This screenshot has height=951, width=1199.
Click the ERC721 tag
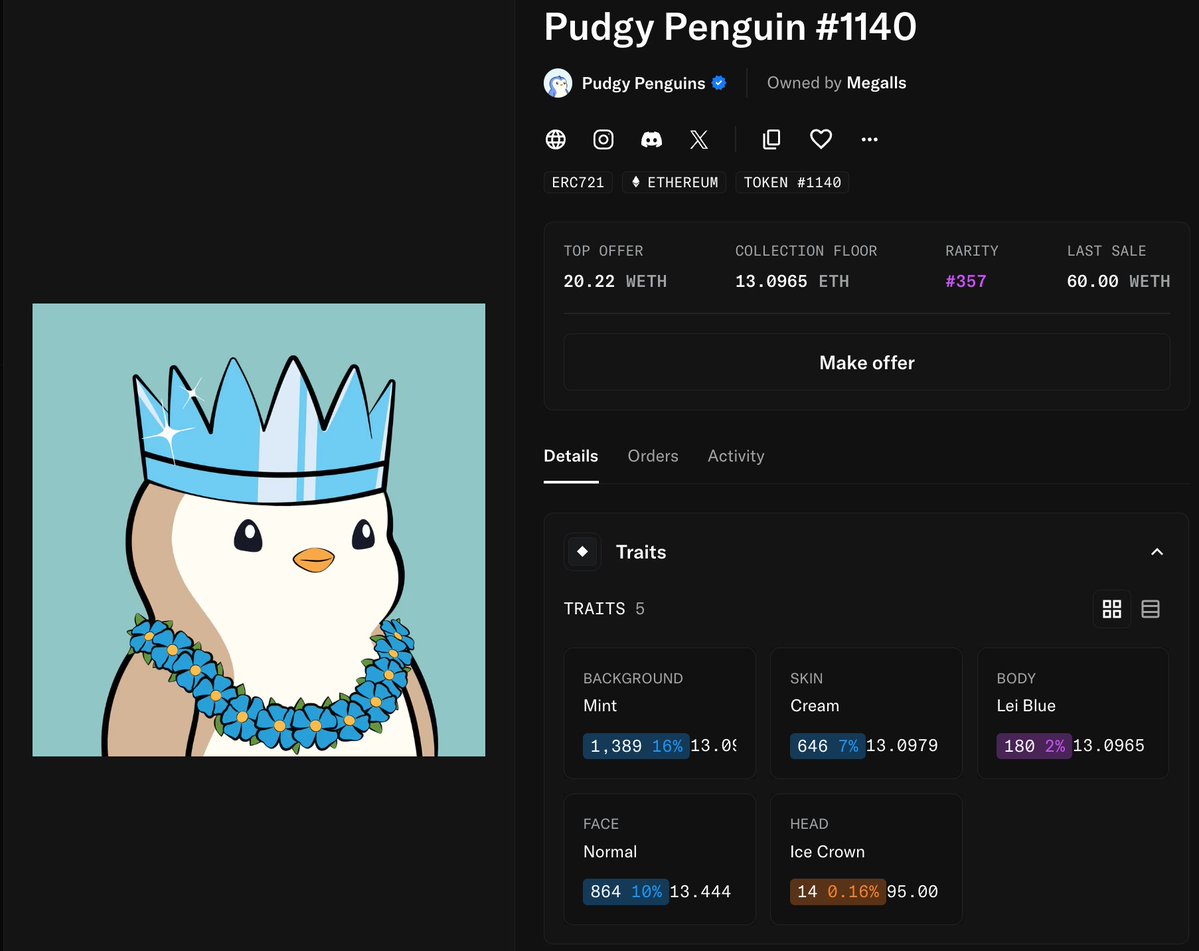(x=578, y=182)
